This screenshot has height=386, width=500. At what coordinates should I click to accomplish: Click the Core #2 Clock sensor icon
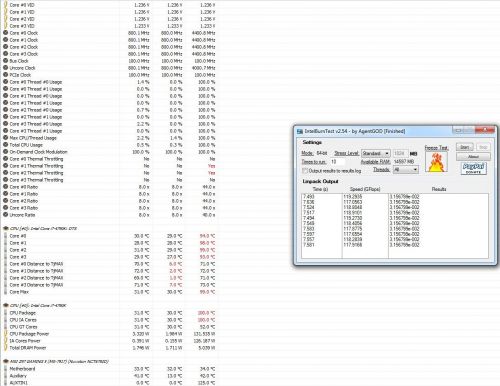click(x=5, y=47)
